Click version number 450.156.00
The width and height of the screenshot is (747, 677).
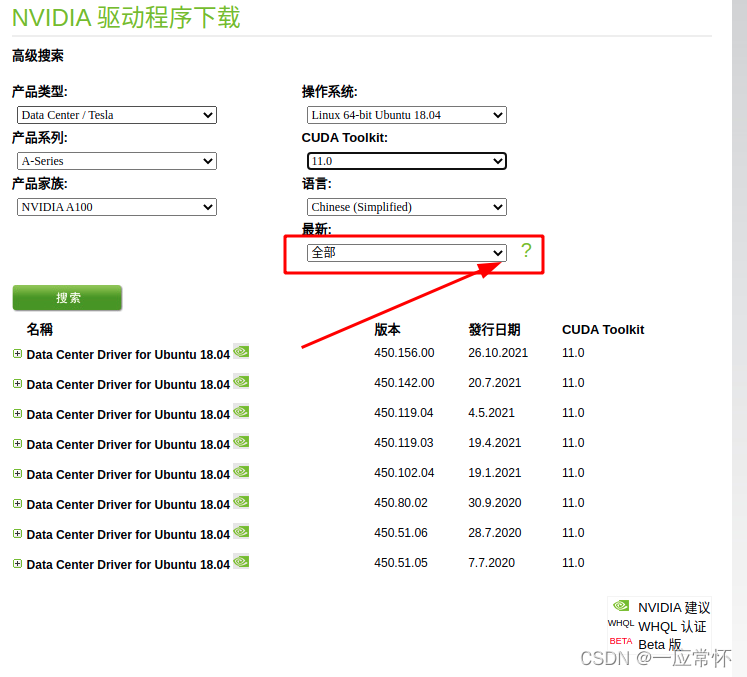click(404, 353)
